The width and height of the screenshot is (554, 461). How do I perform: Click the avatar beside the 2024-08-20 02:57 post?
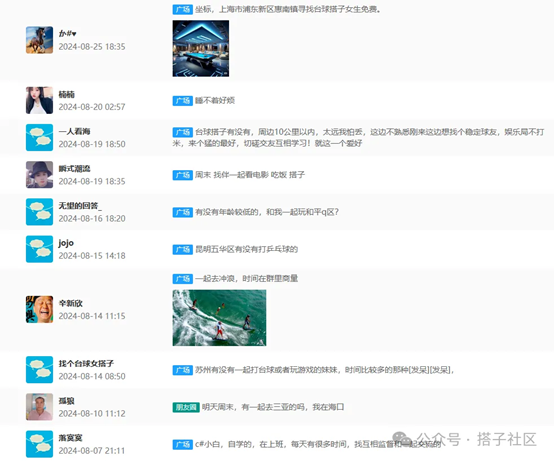[40, 100]
